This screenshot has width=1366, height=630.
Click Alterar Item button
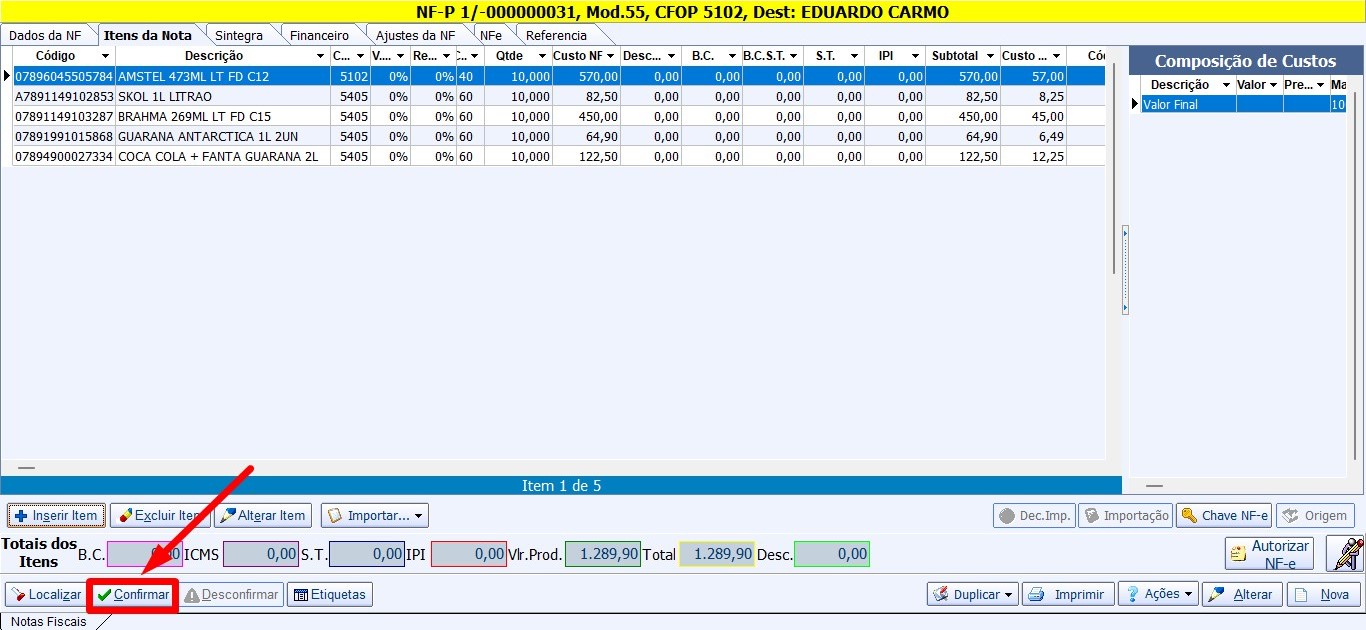coord(264,516)
